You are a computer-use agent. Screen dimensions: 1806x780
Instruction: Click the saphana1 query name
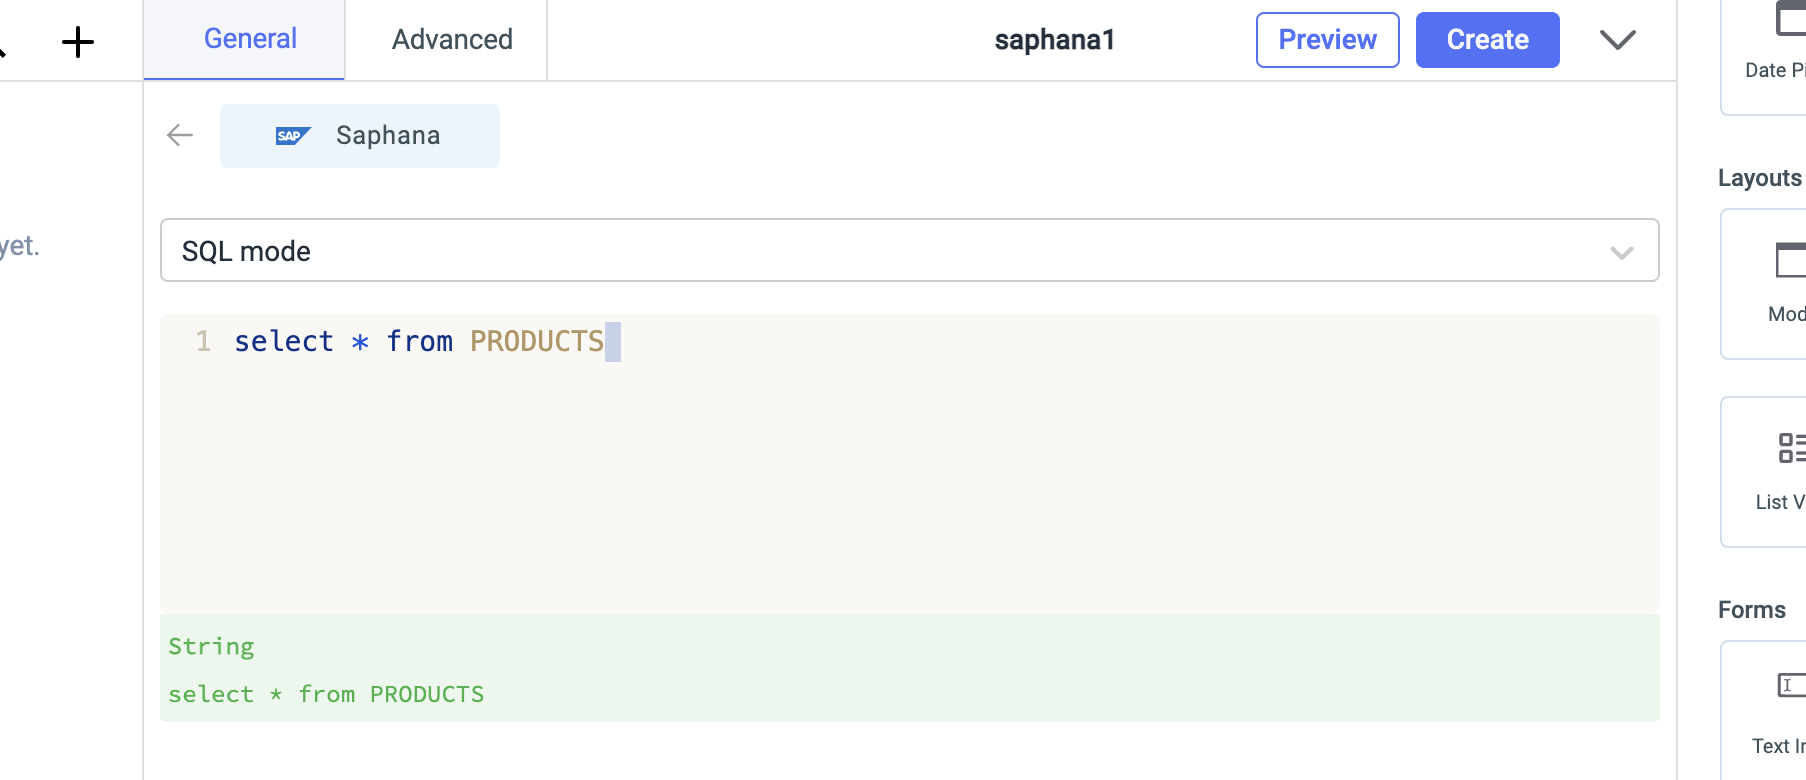pos(1054,40)
